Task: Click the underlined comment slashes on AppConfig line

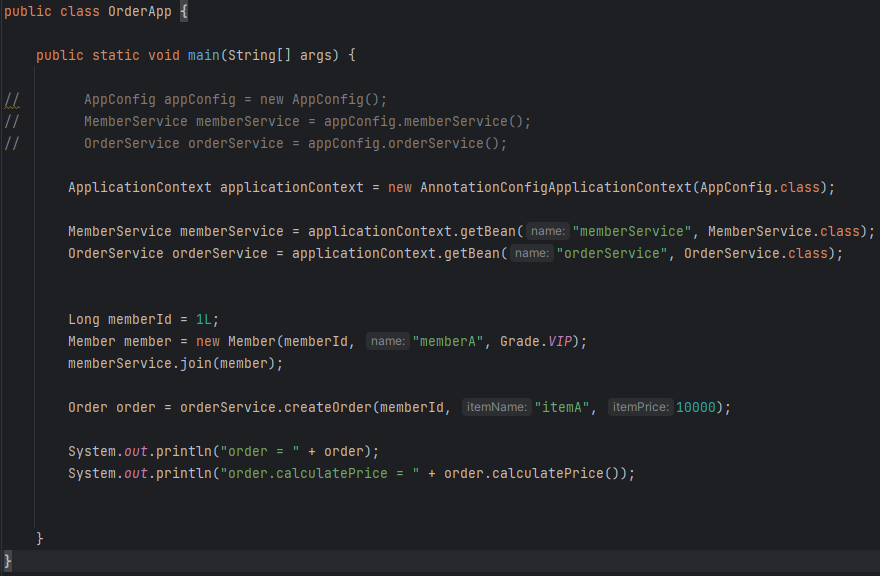Action: (x=12, y=100)
